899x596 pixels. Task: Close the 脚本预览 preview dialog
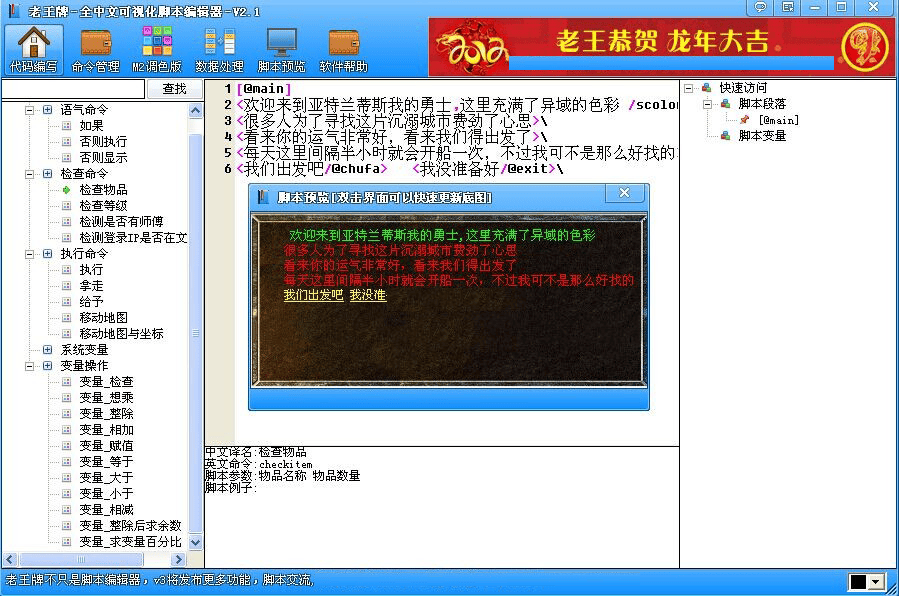pyautogui.click(x=624, y=193)
